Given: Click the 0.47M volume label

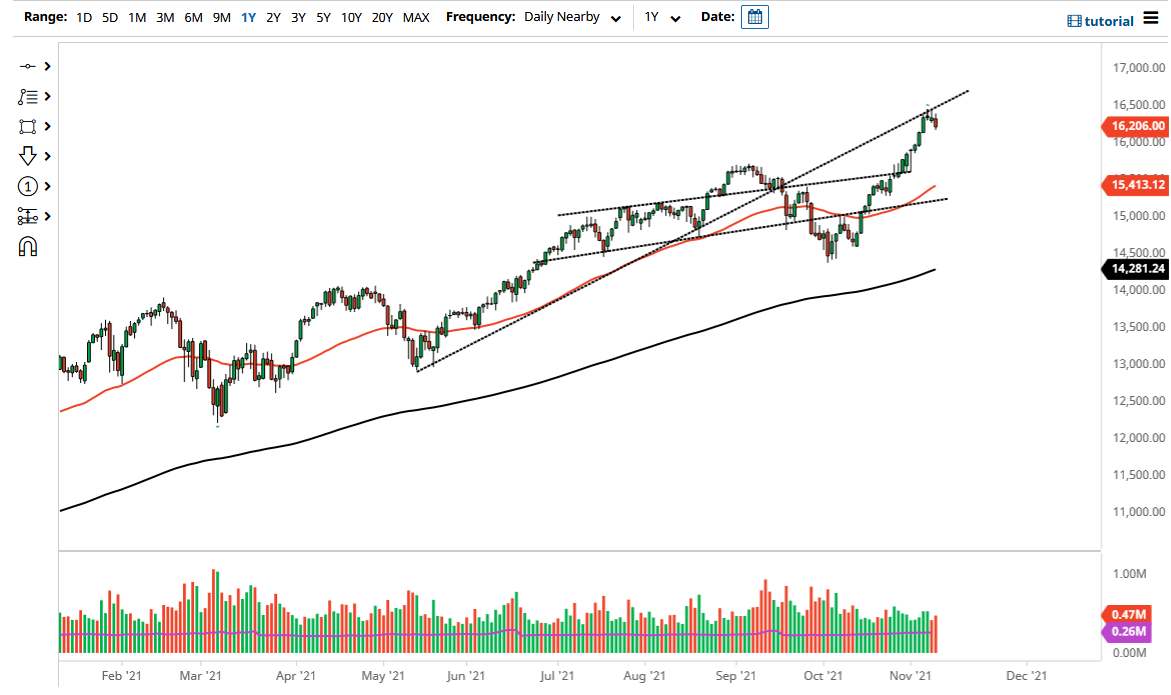Looking at the screenshot, I should (1128, 613).
